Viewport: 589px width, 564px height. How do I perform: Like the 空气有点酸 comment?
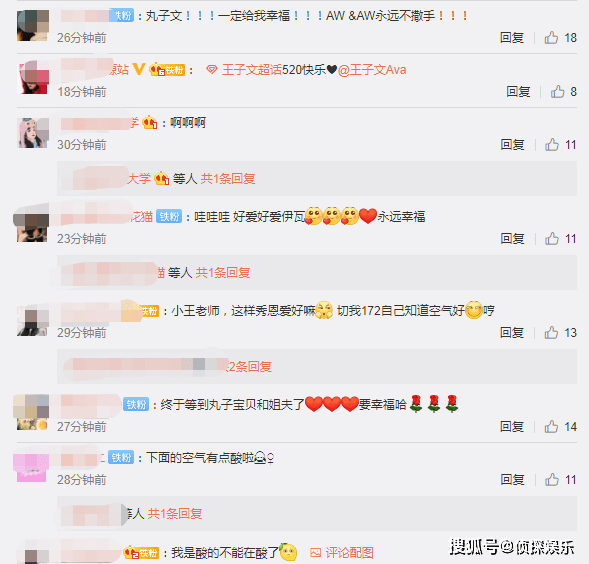tap(551, 479)
